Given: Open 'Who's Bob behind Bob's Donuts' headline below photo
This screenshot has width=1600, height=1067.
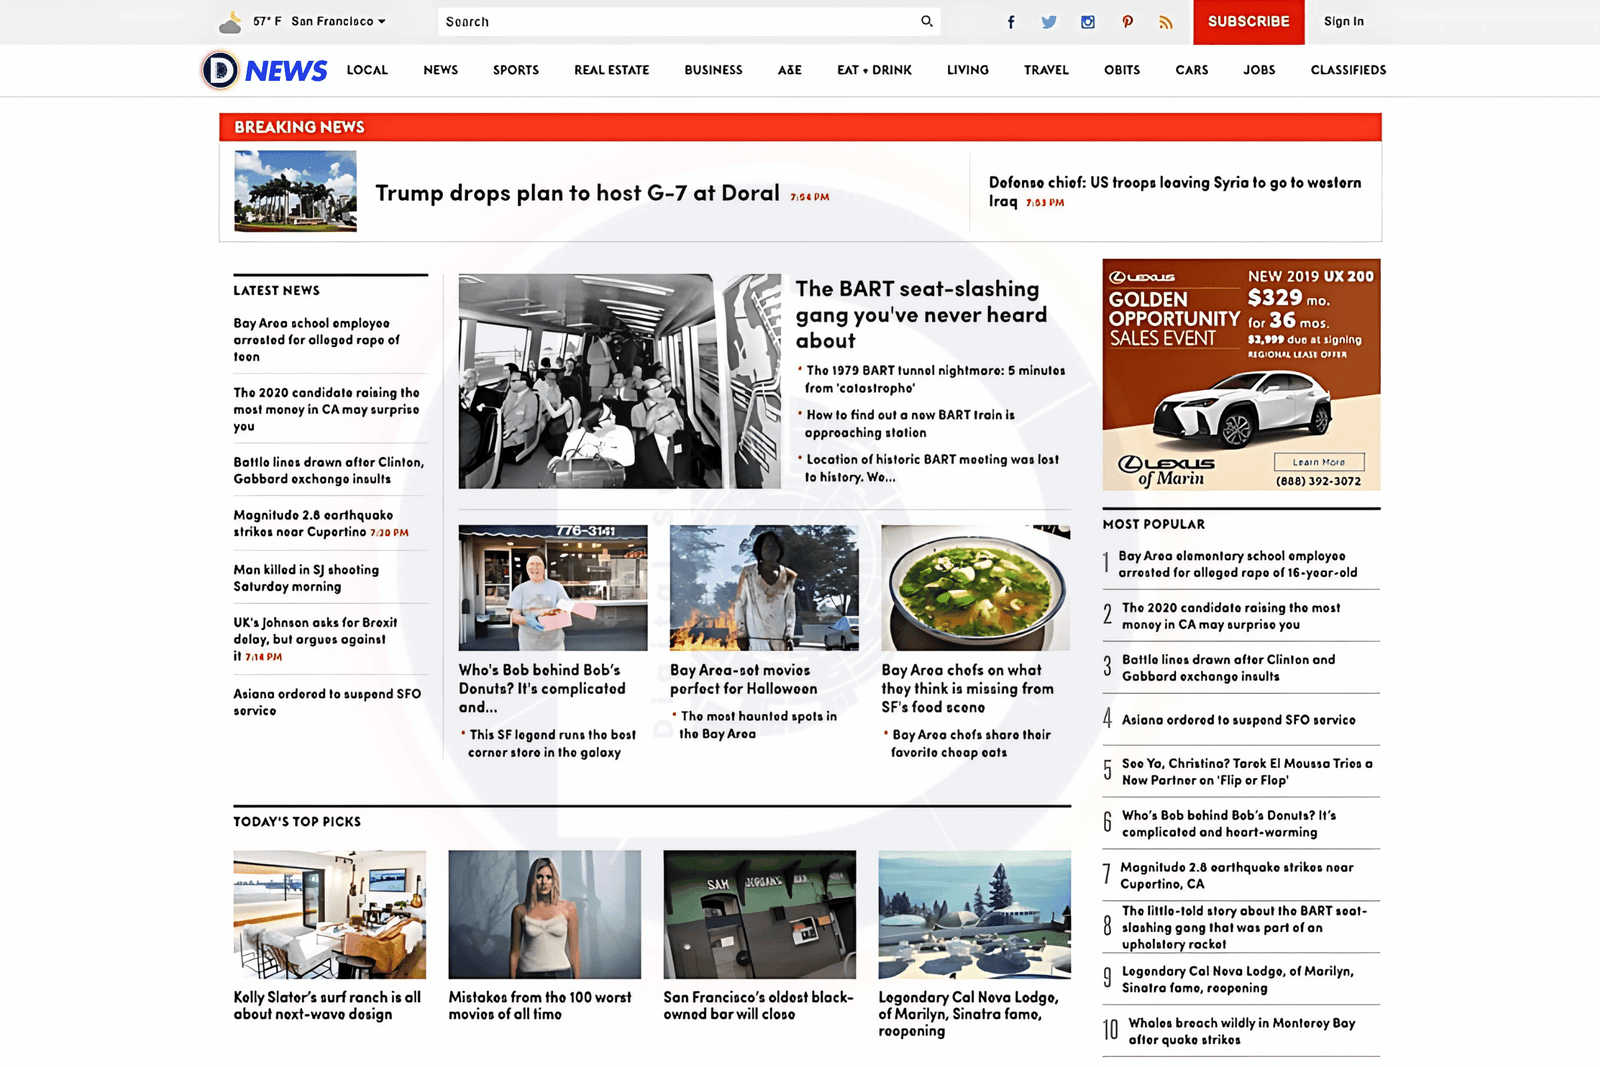Looking at the screenshot, I should pos(542,688).
